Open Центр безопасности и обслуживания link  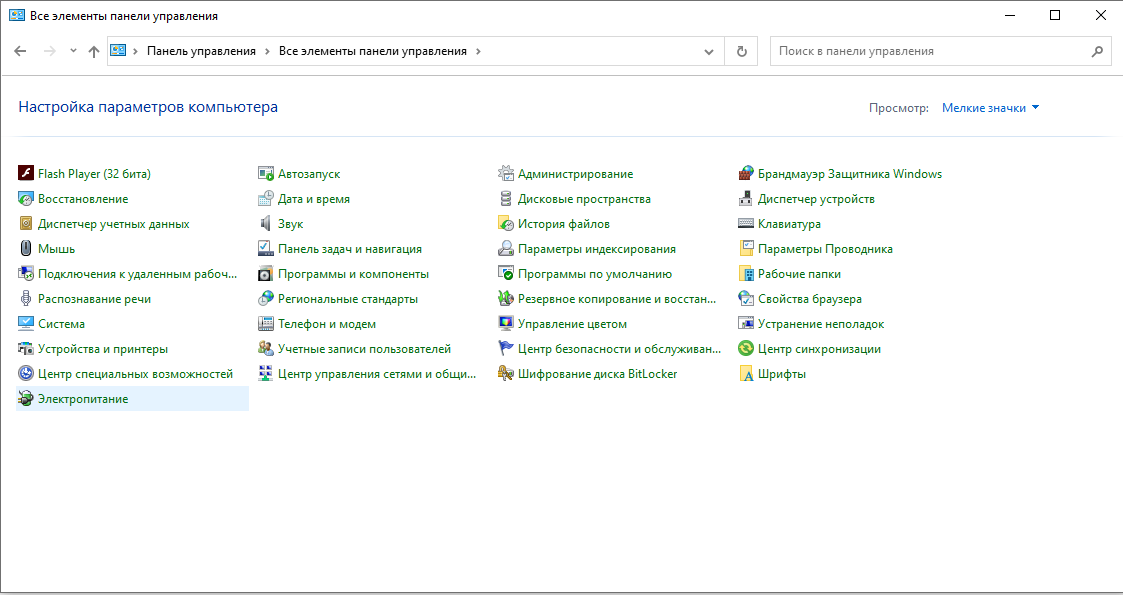point(620,349)
